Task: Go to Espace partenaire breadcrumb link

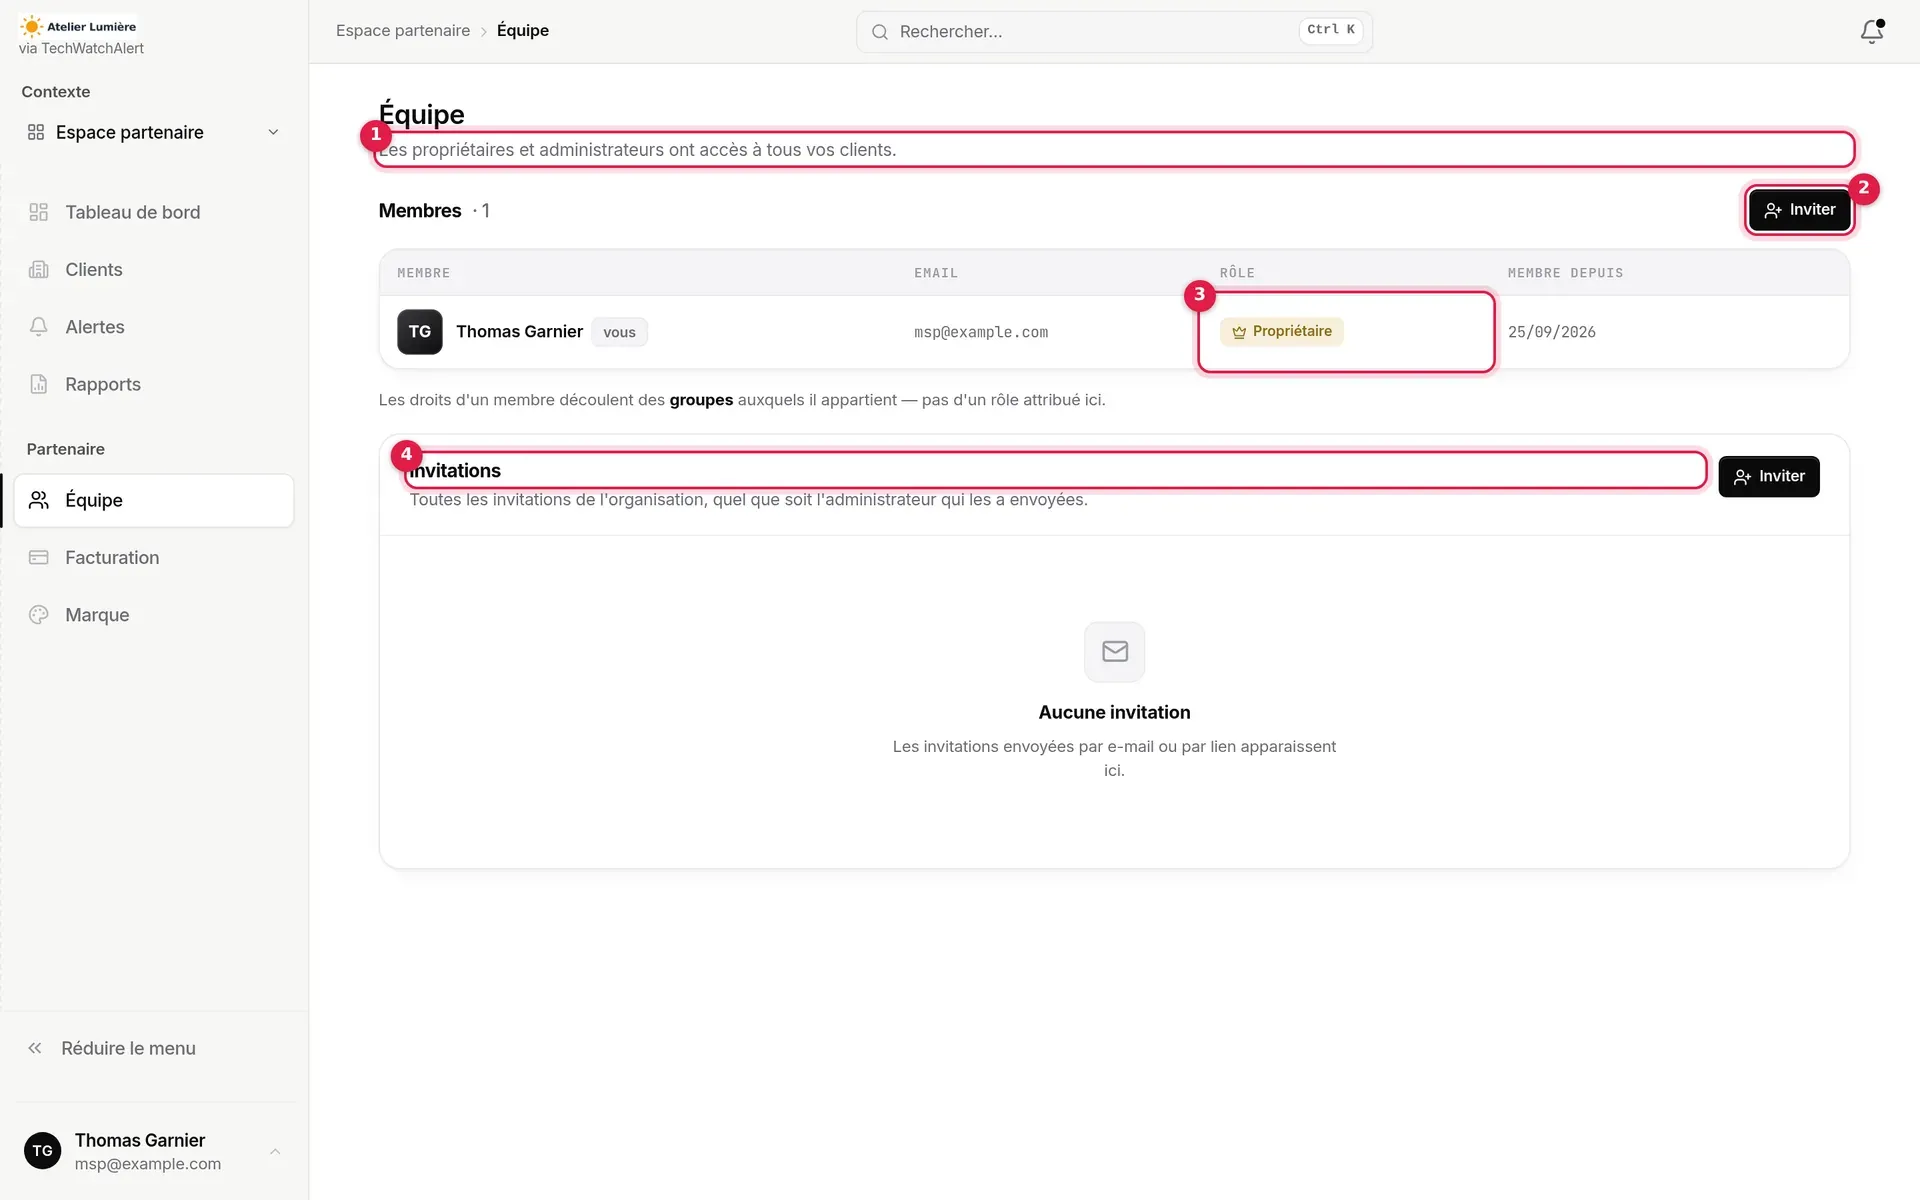Action: pyautogui.click(x=403, y=31)
